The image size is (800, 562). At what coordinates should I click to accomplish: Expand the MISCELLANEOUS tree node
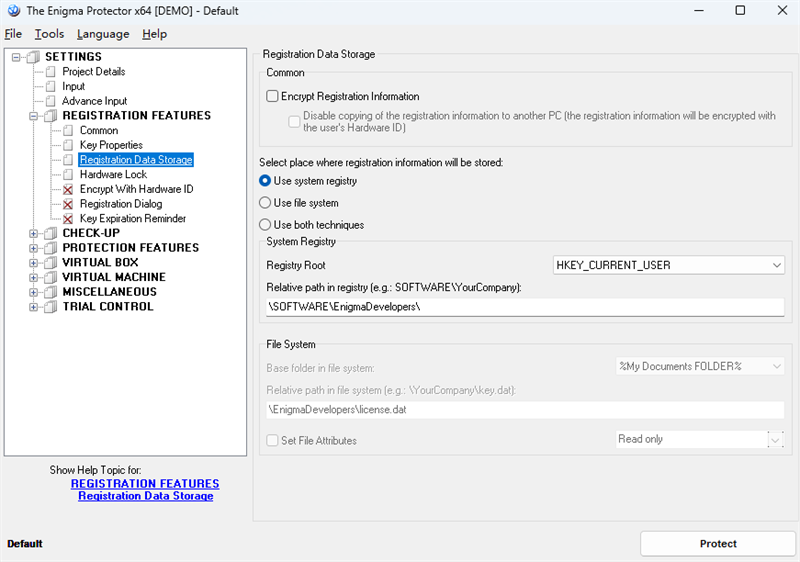point(34,292)
